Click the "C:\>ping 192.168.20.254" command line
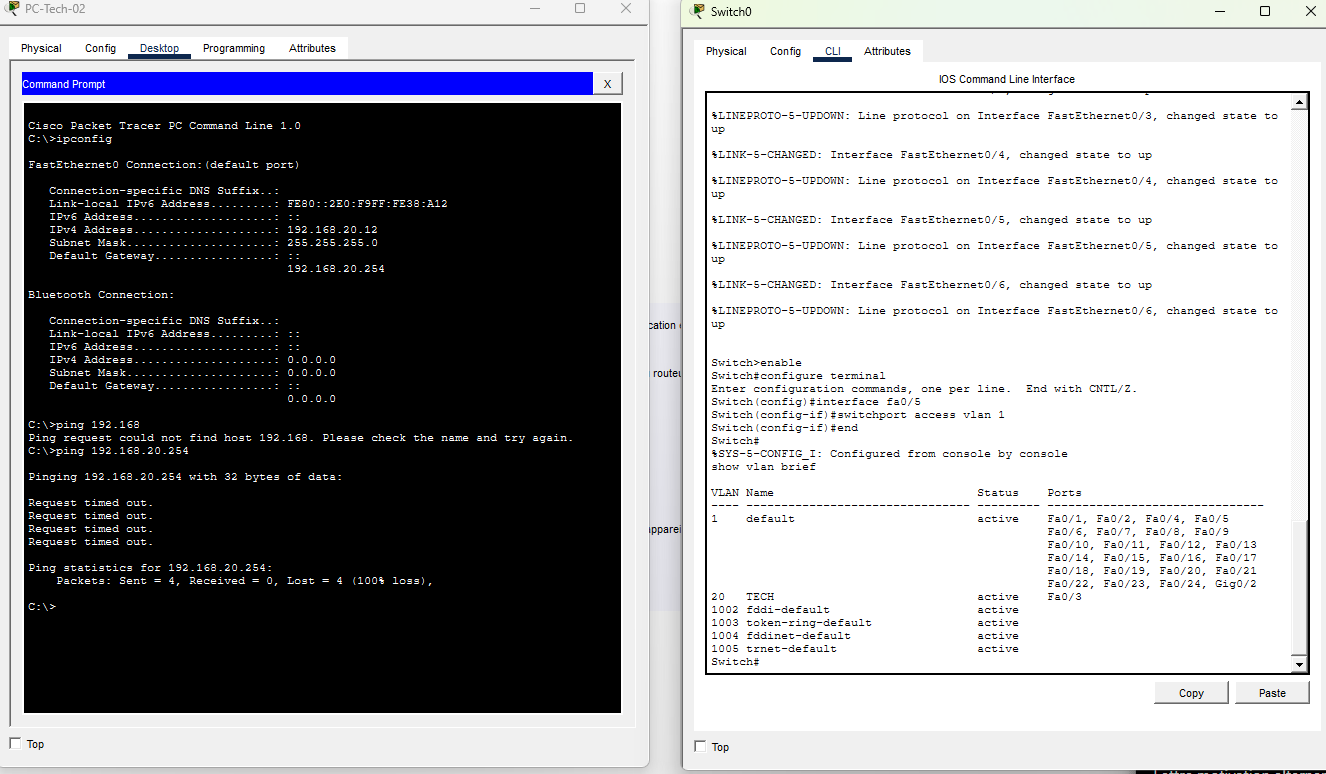 pos(108,451)
